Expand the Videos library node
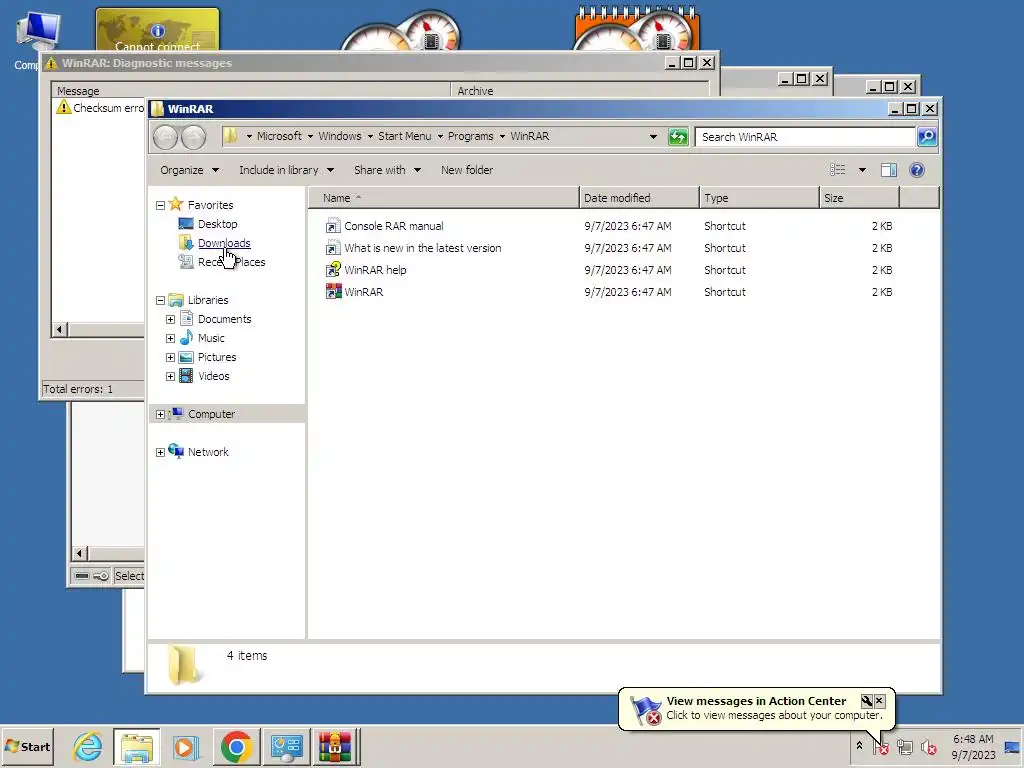Image resolution: width=1024 pixels, height=768 pixels. point(170,376)
